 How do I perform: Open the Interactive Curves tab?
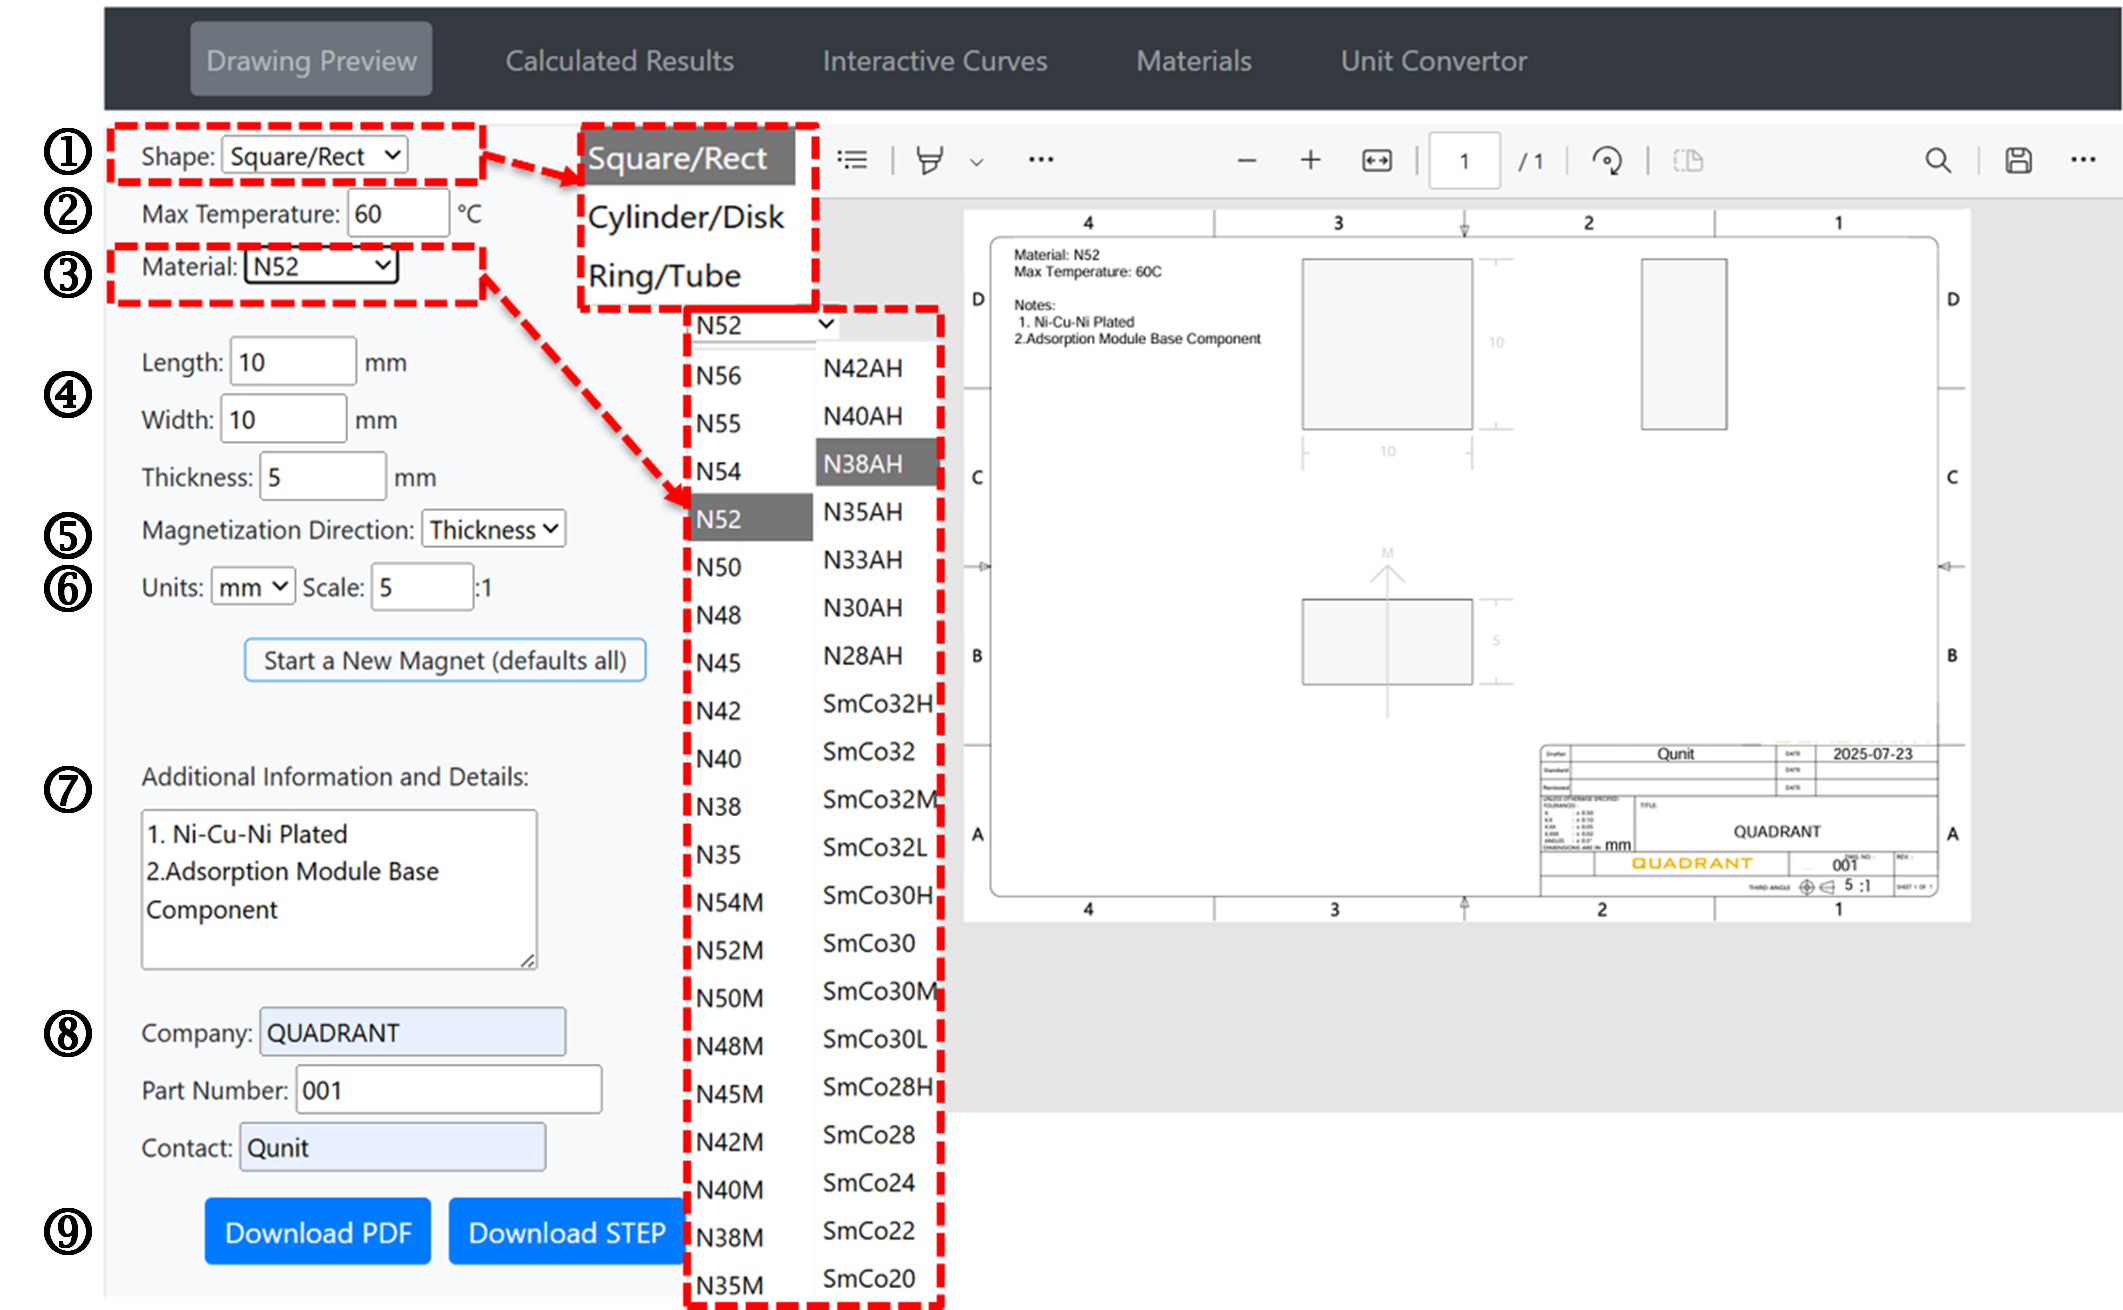click(934, 61)
